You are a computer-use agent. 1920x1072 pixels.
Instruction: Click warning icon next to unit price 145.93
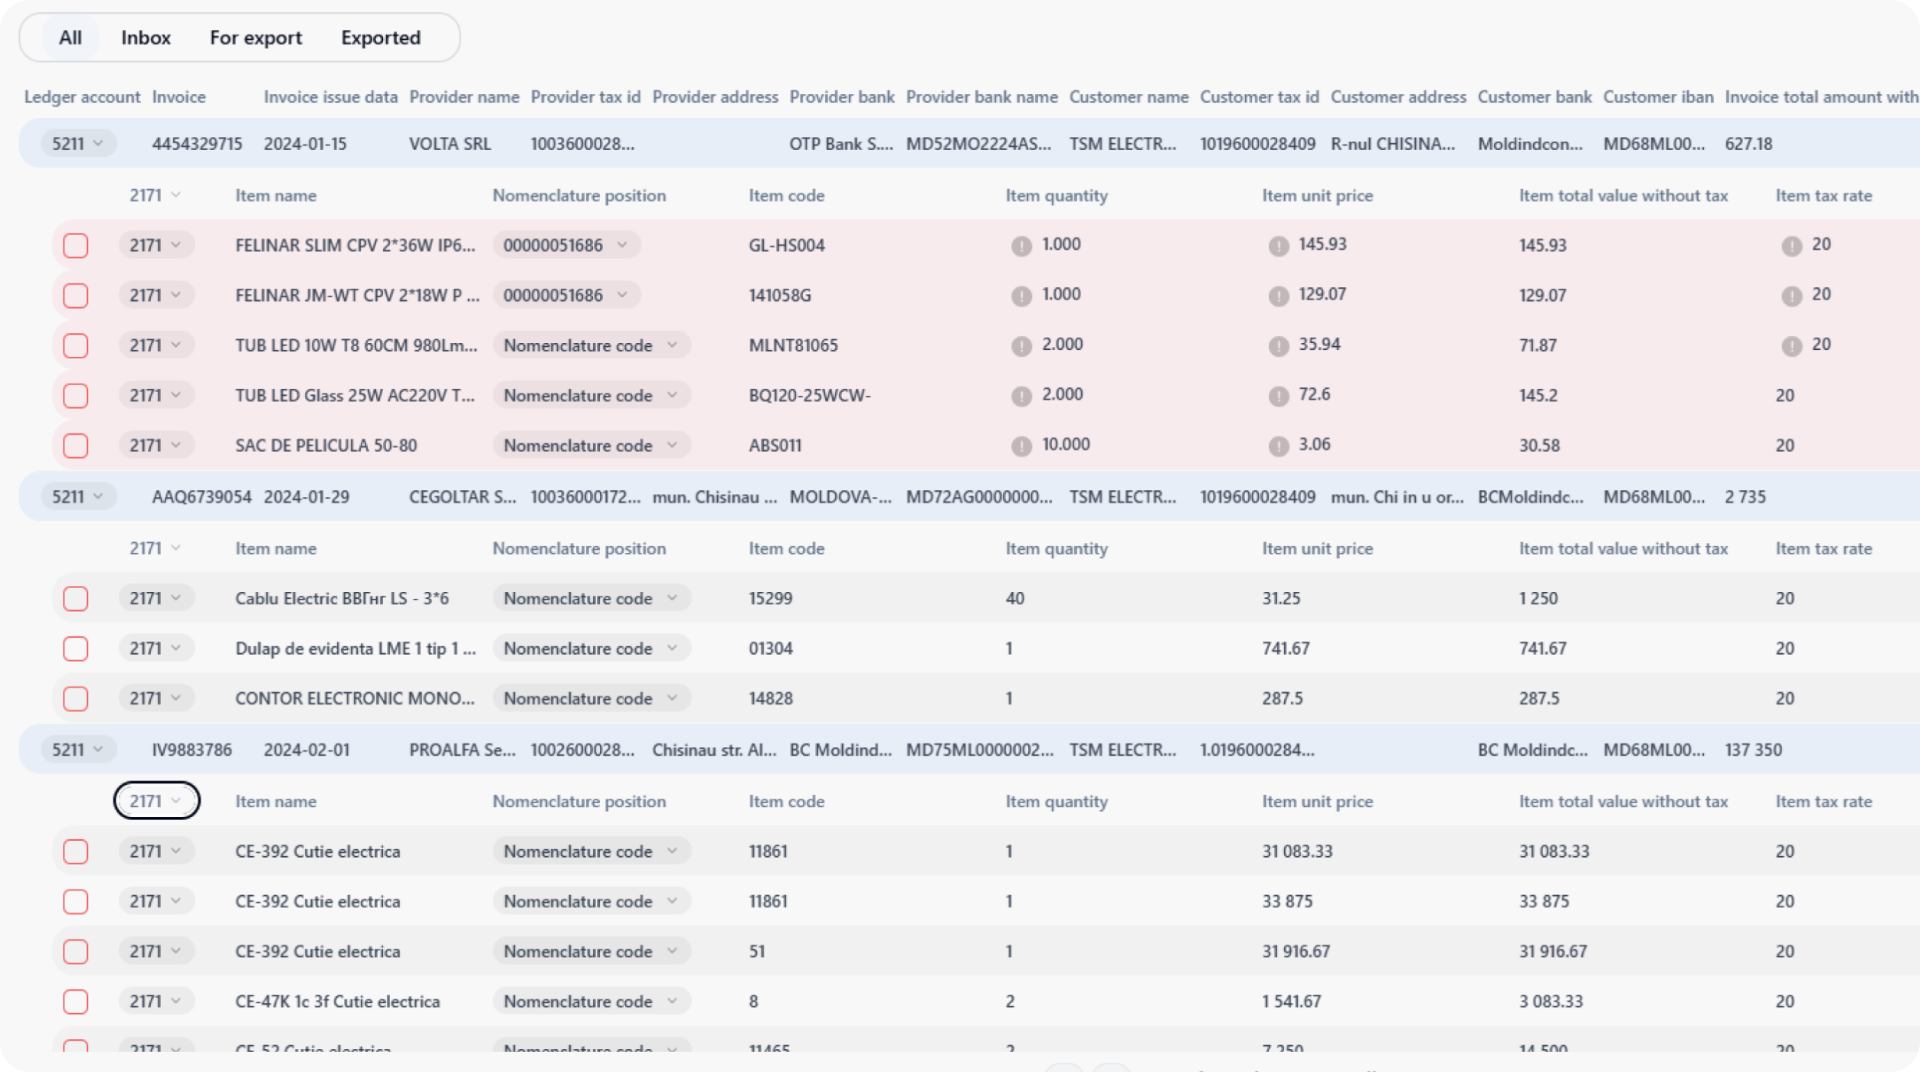coord(1280,244)
